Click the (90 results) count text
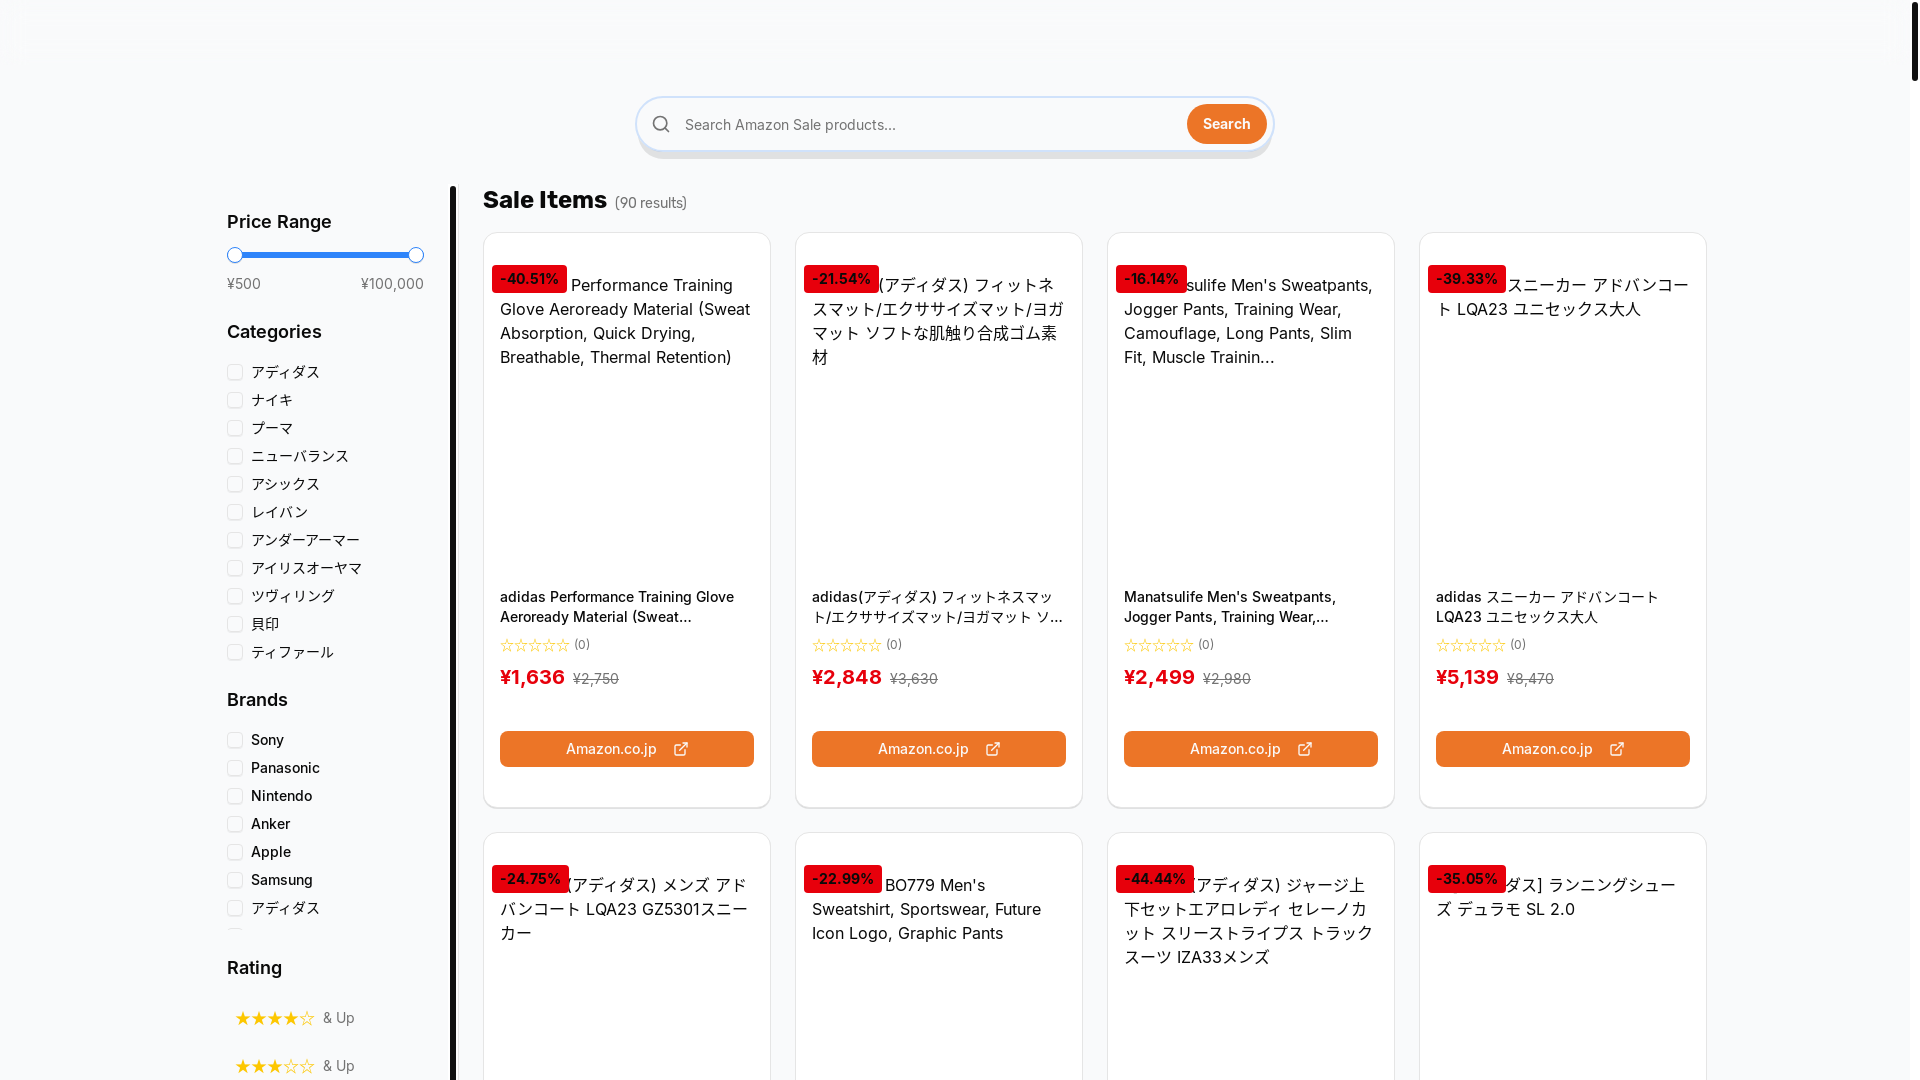 tap(650, 203)
